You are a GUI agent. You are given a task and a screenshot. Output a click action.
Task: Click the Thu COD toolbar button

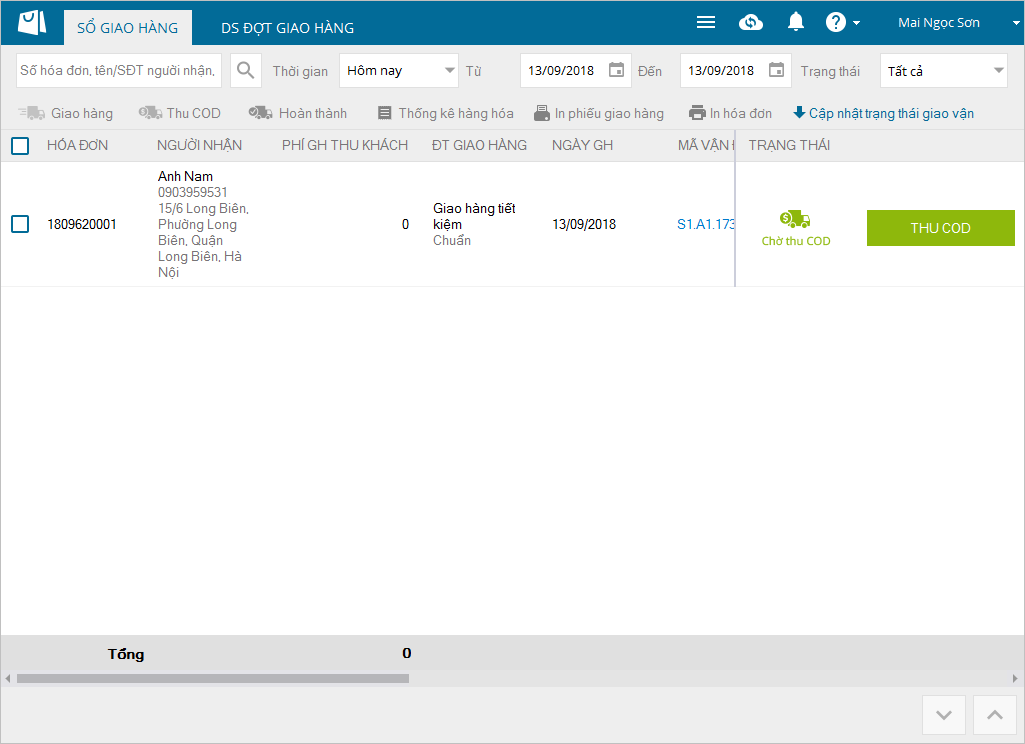180,113
